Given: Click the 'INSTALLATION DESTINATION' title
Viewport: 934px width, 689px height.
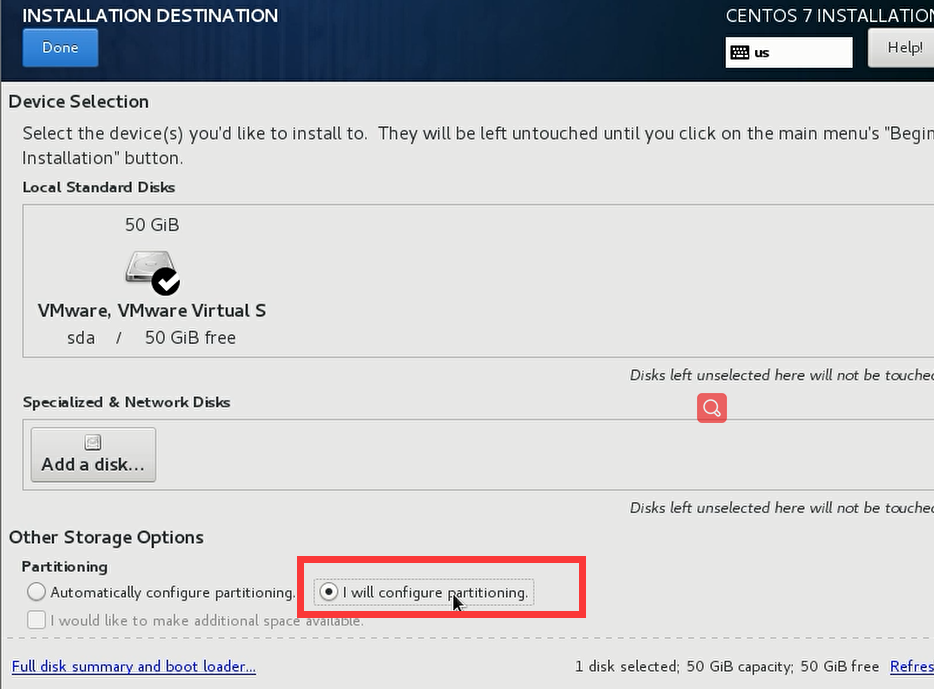Looking at the screenshot, I should (x=150, y=16).
